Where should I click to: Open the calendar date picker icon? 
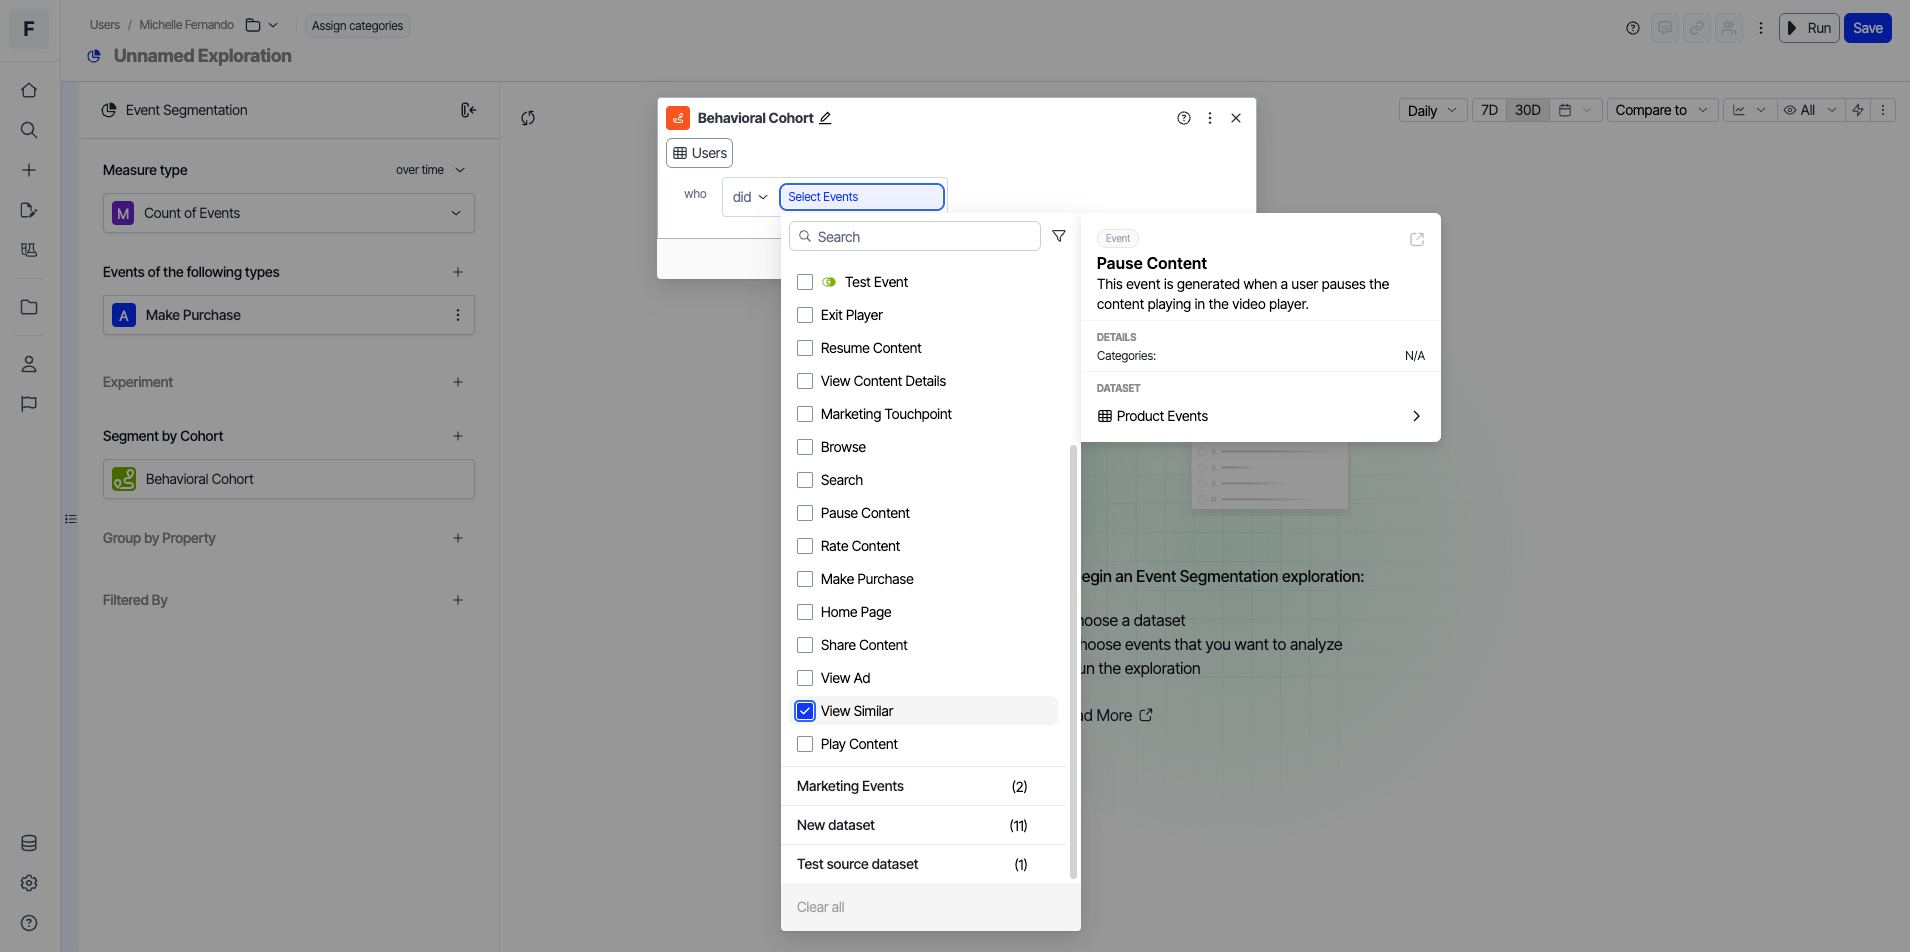(x=1566, y=110)
